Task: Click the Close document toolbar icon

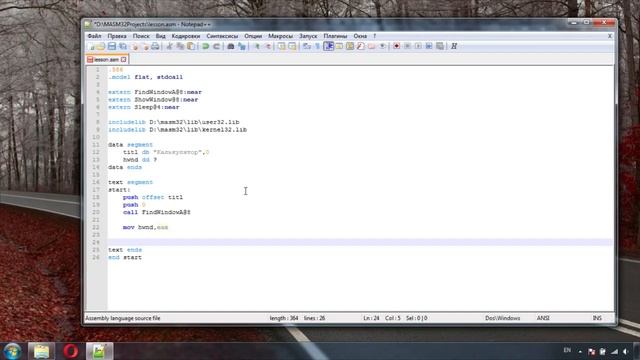Action: (135, 47)
